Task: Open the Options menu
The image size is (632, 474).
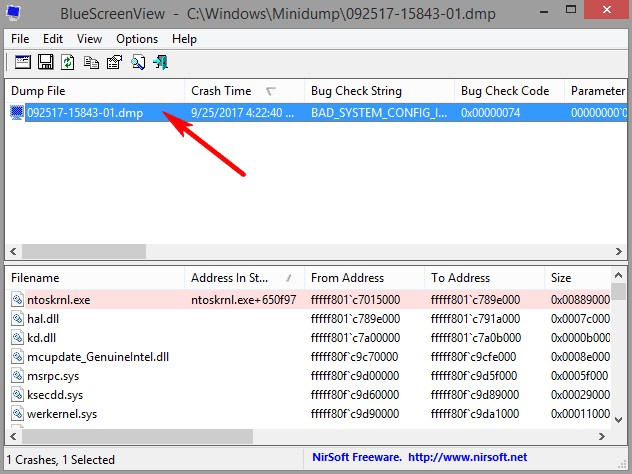Action: point(137,39)
